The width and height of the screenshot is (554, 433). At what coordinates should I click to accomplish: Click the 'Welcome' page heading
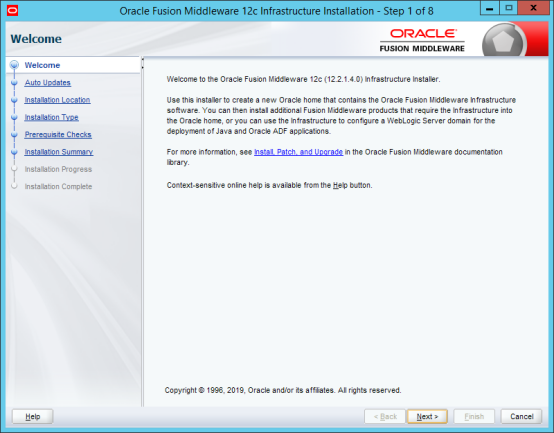[x=36, y=39]
